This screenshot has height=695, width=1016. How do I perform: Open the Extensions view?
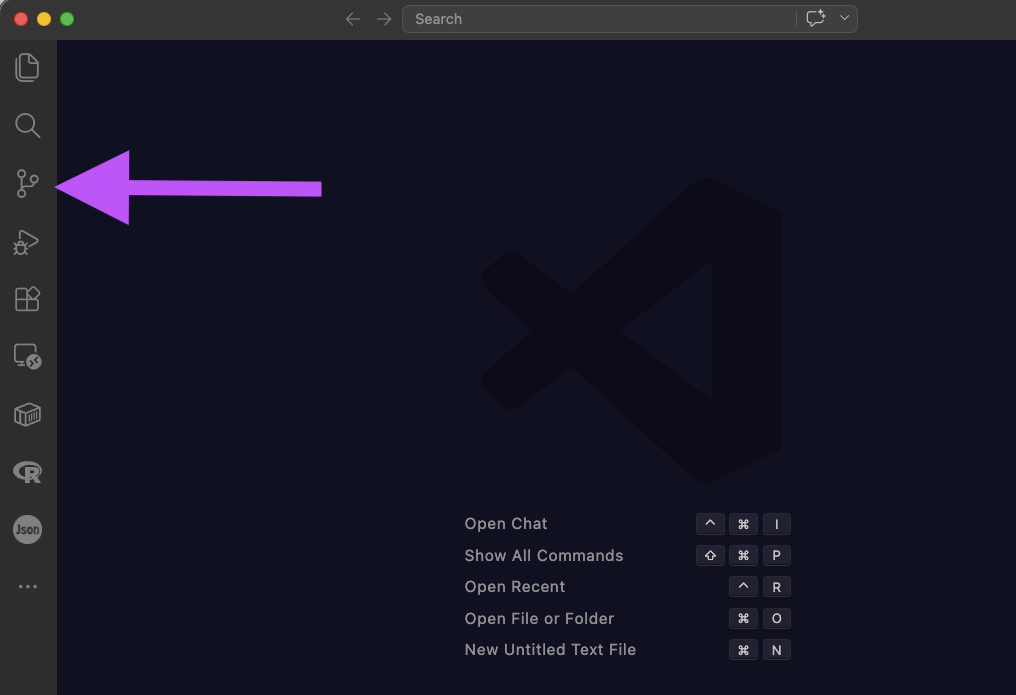[27, 299]
